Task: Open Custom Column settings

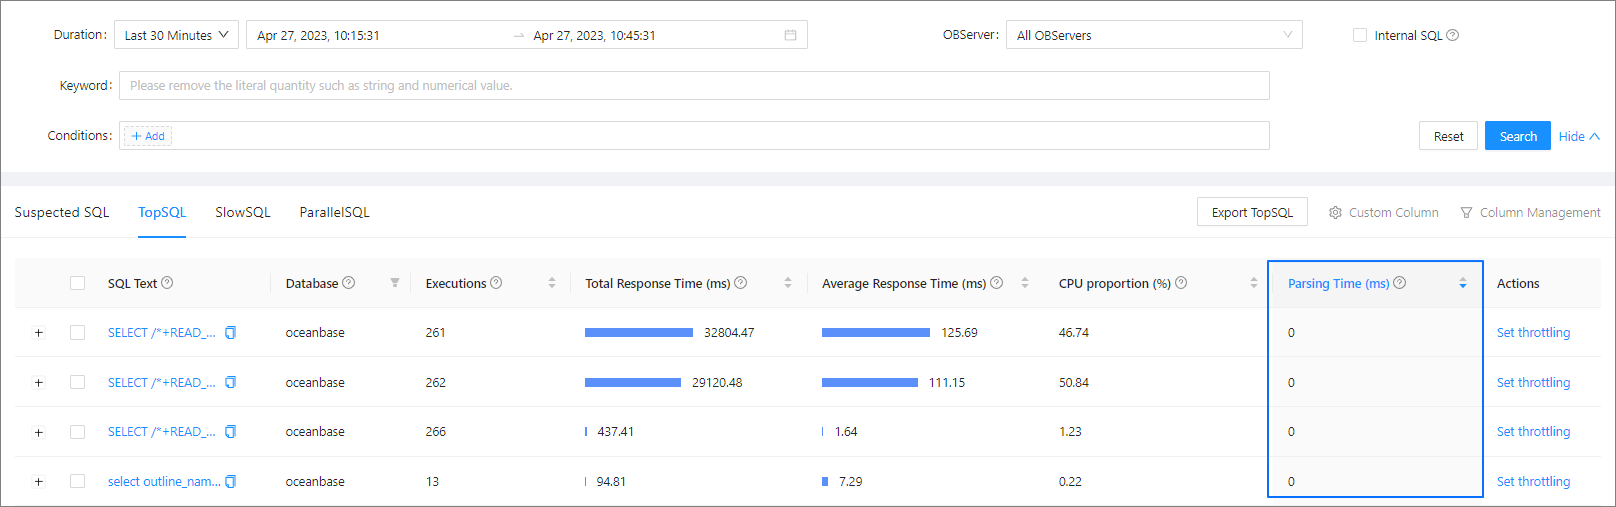Action: click(x=1383, y=212)
